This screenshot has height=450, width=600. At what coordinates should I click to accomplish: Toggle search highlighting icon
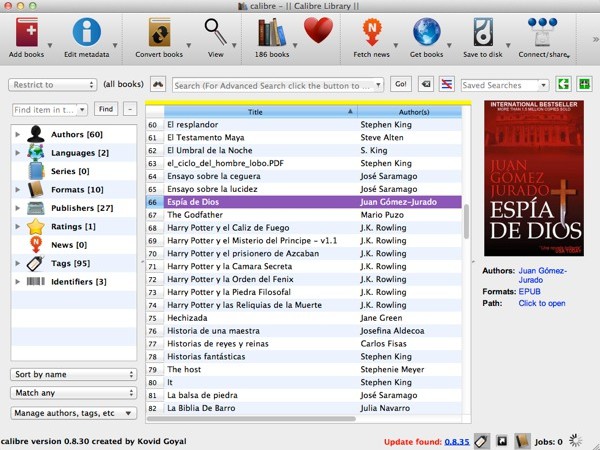(x=447, y=84)
